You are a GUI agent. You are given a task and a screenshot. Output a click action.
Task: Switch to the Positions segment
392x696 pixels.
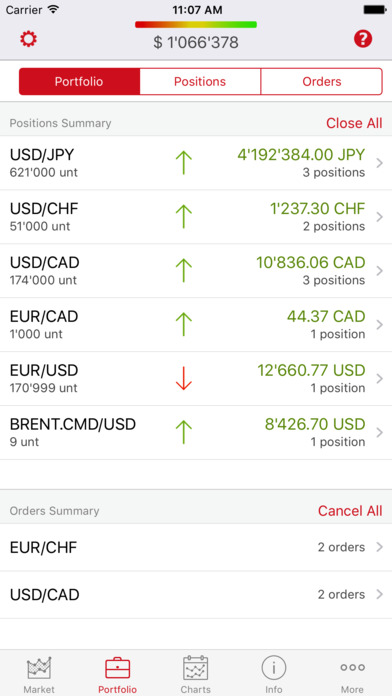coord(200,82)
